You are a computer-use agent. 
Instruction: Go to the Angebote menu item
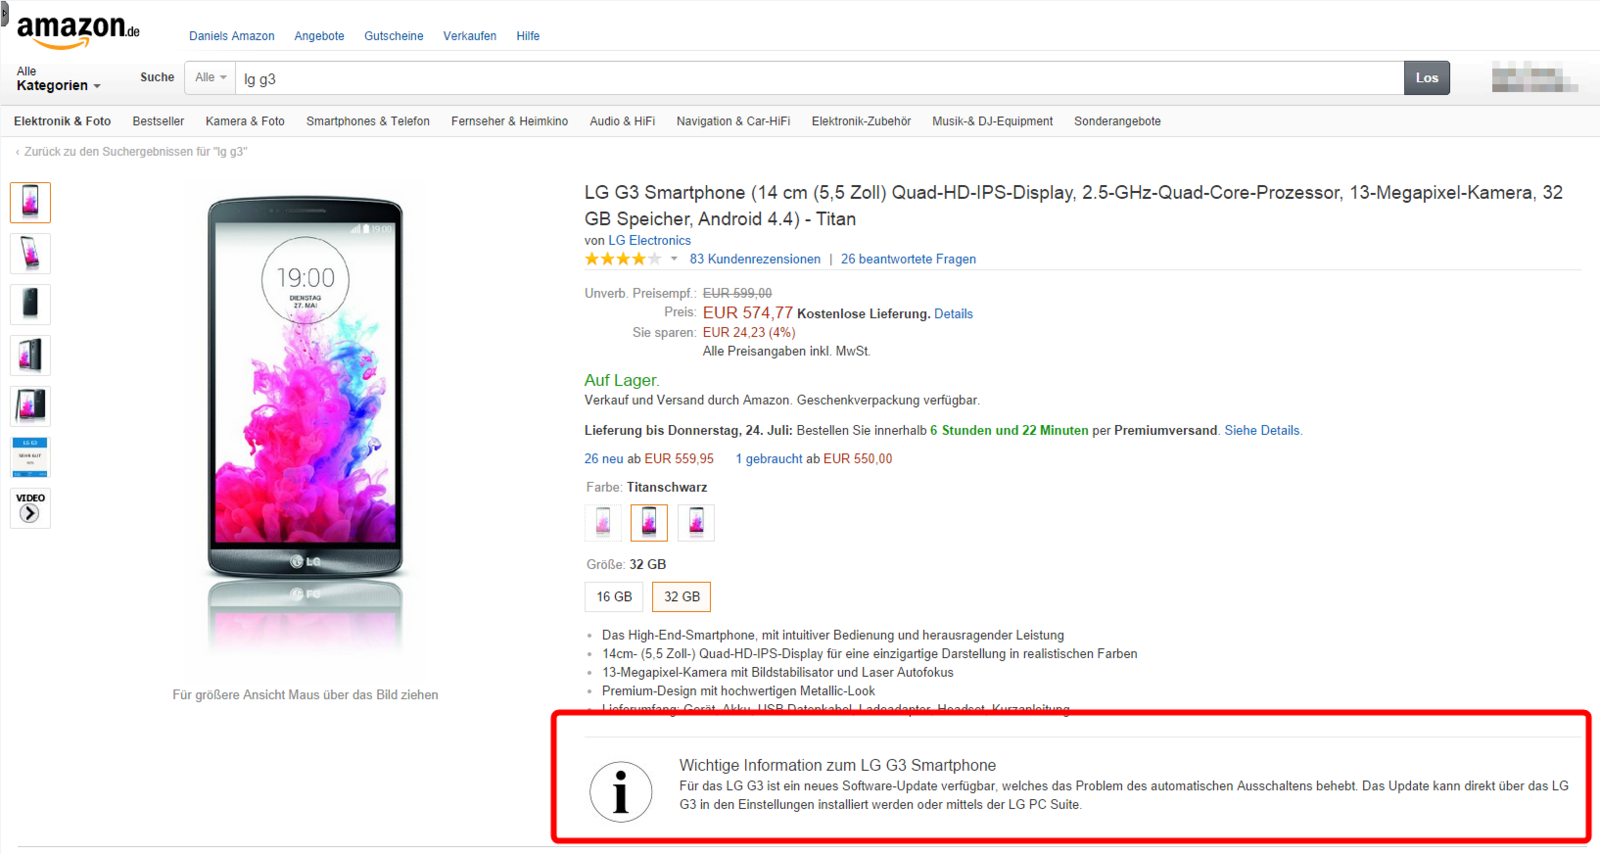(x=319, y=36)
